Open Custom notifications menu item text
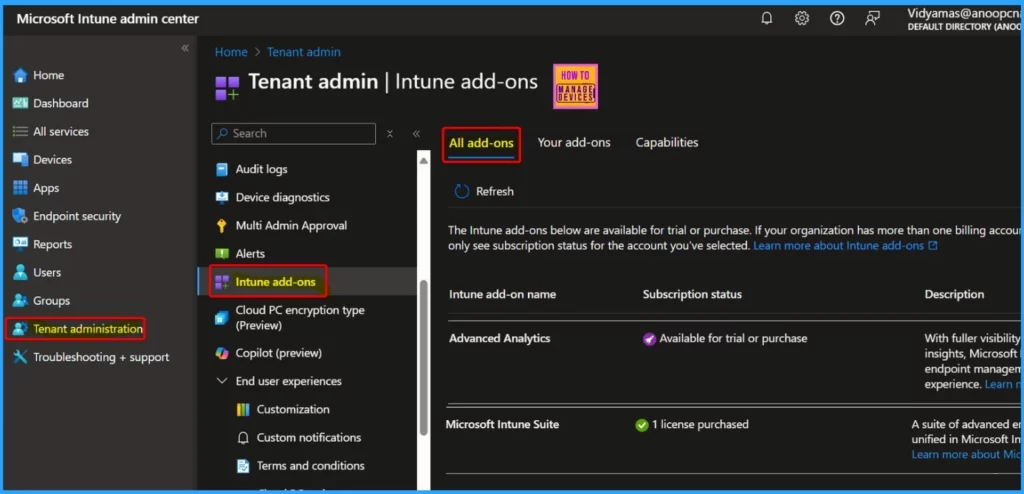 click(x=309, y=438)
